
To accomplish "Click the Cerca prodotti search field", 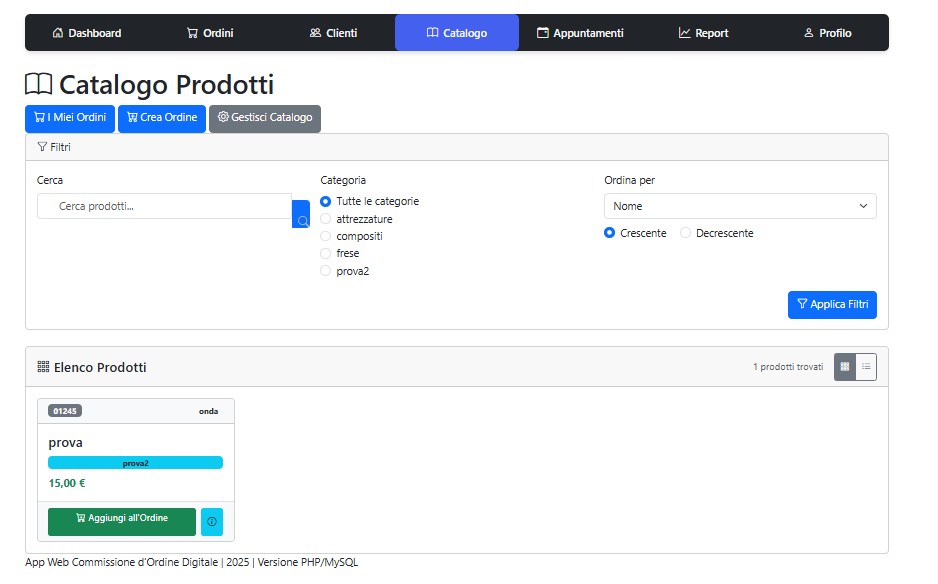I will [x=164, y=206].
